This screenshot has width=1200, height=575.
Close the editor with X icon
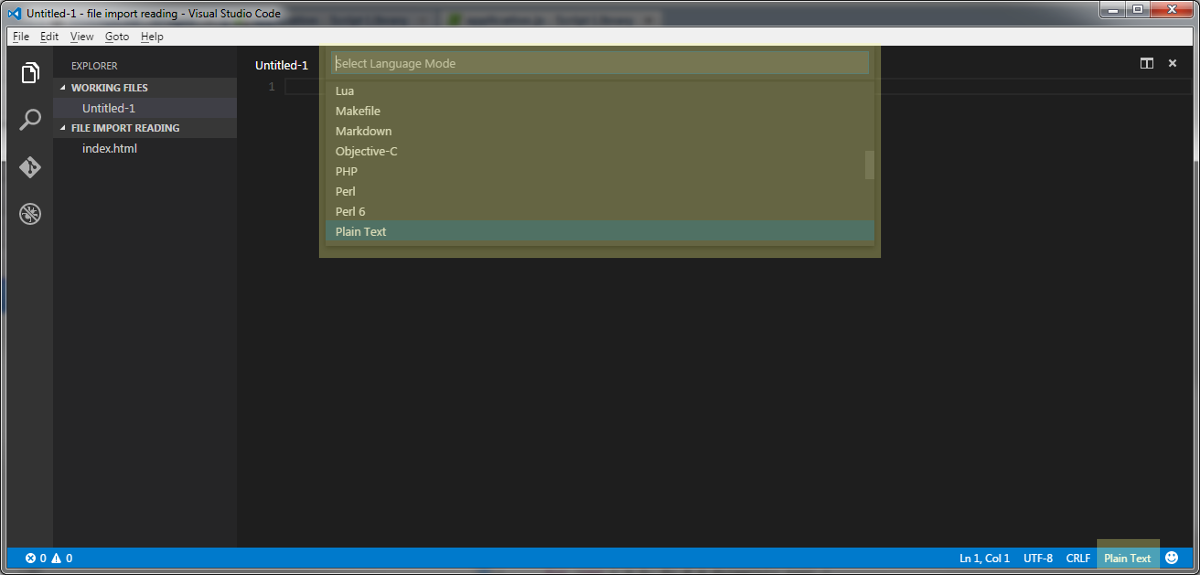[1174, 64]
